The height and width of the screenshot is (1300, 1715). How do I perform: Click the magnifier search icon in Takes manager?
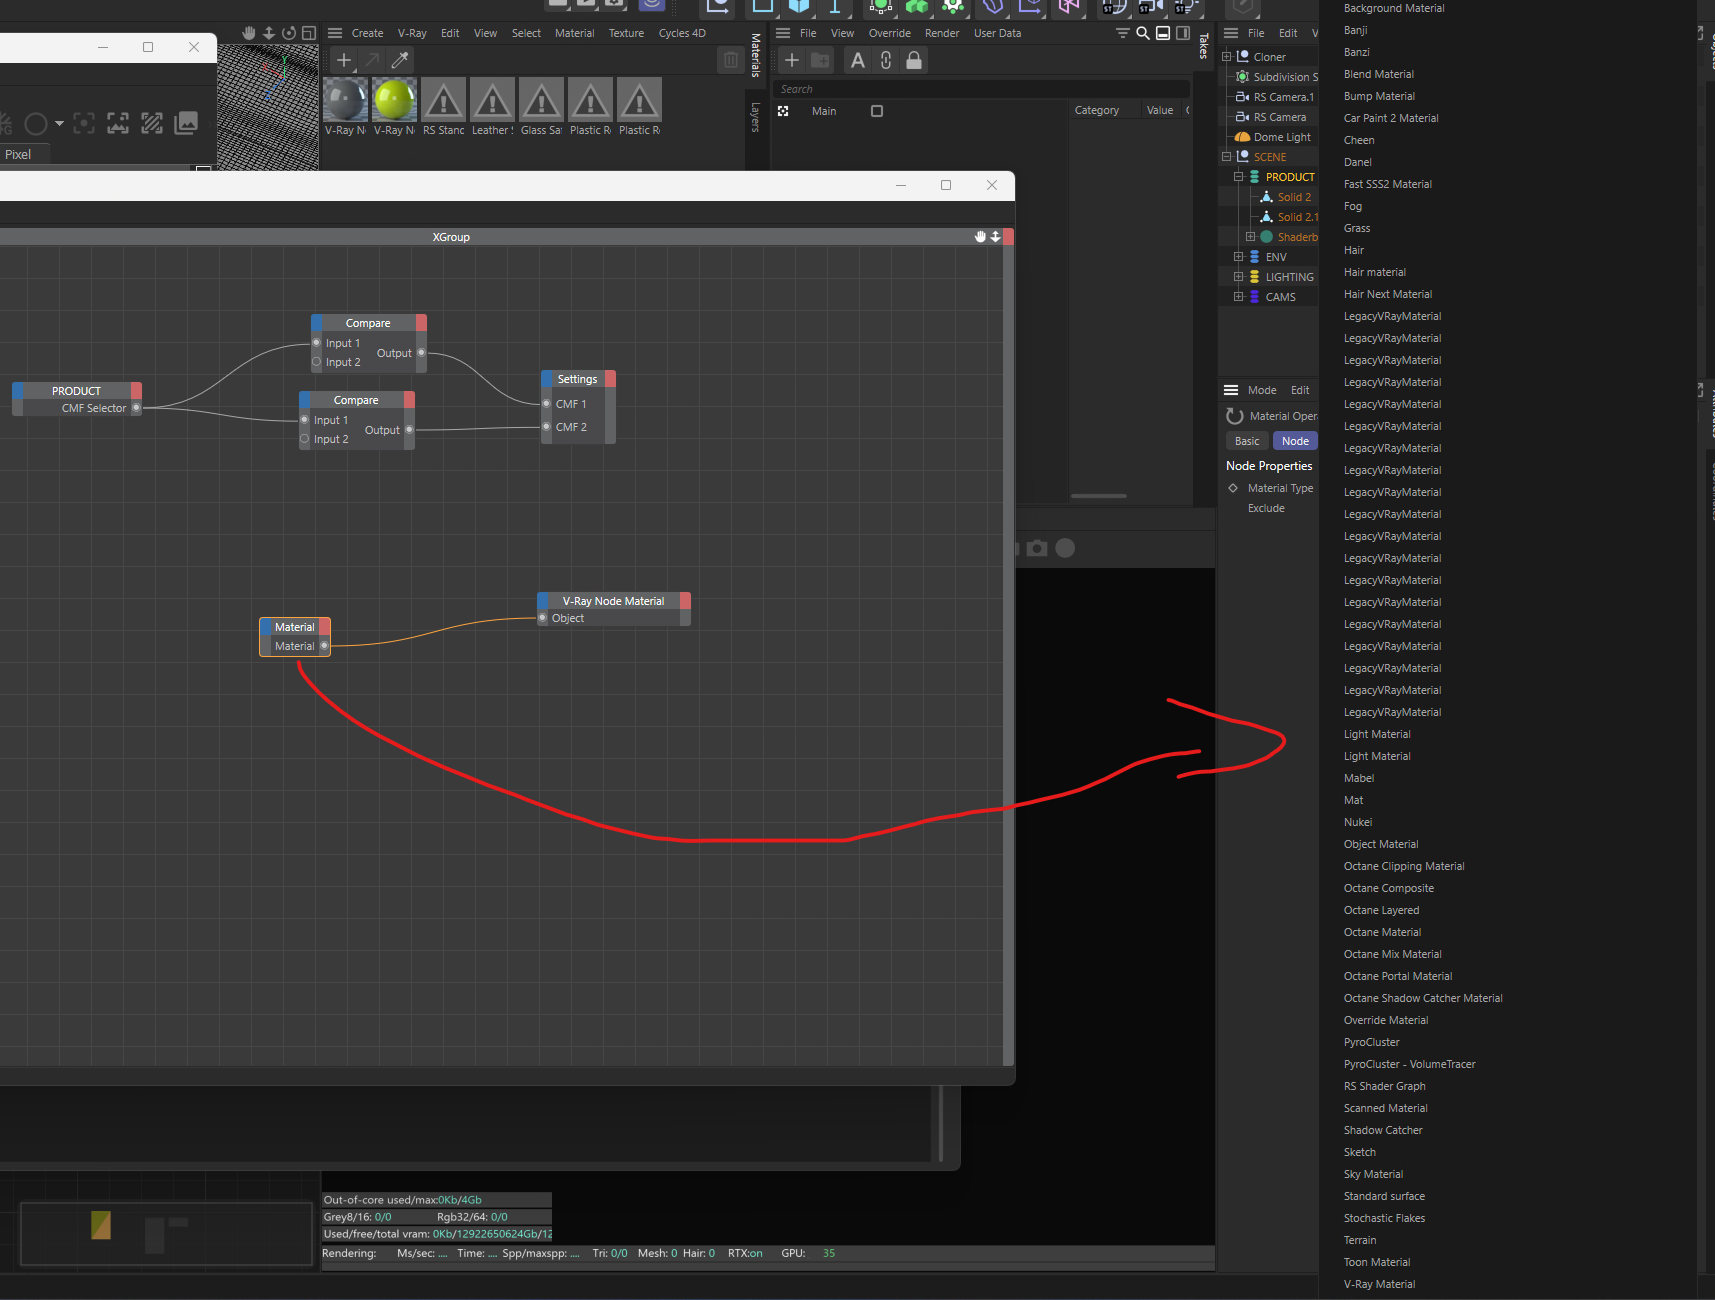[x=1143, y=33]
